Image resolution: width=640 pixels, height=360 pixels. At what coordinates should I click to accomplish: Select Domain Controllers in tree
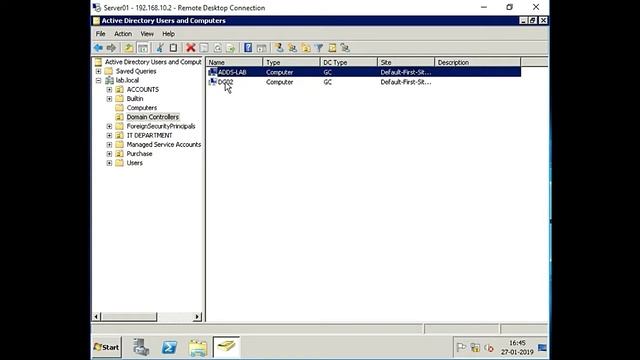click(x=153, y=117)
